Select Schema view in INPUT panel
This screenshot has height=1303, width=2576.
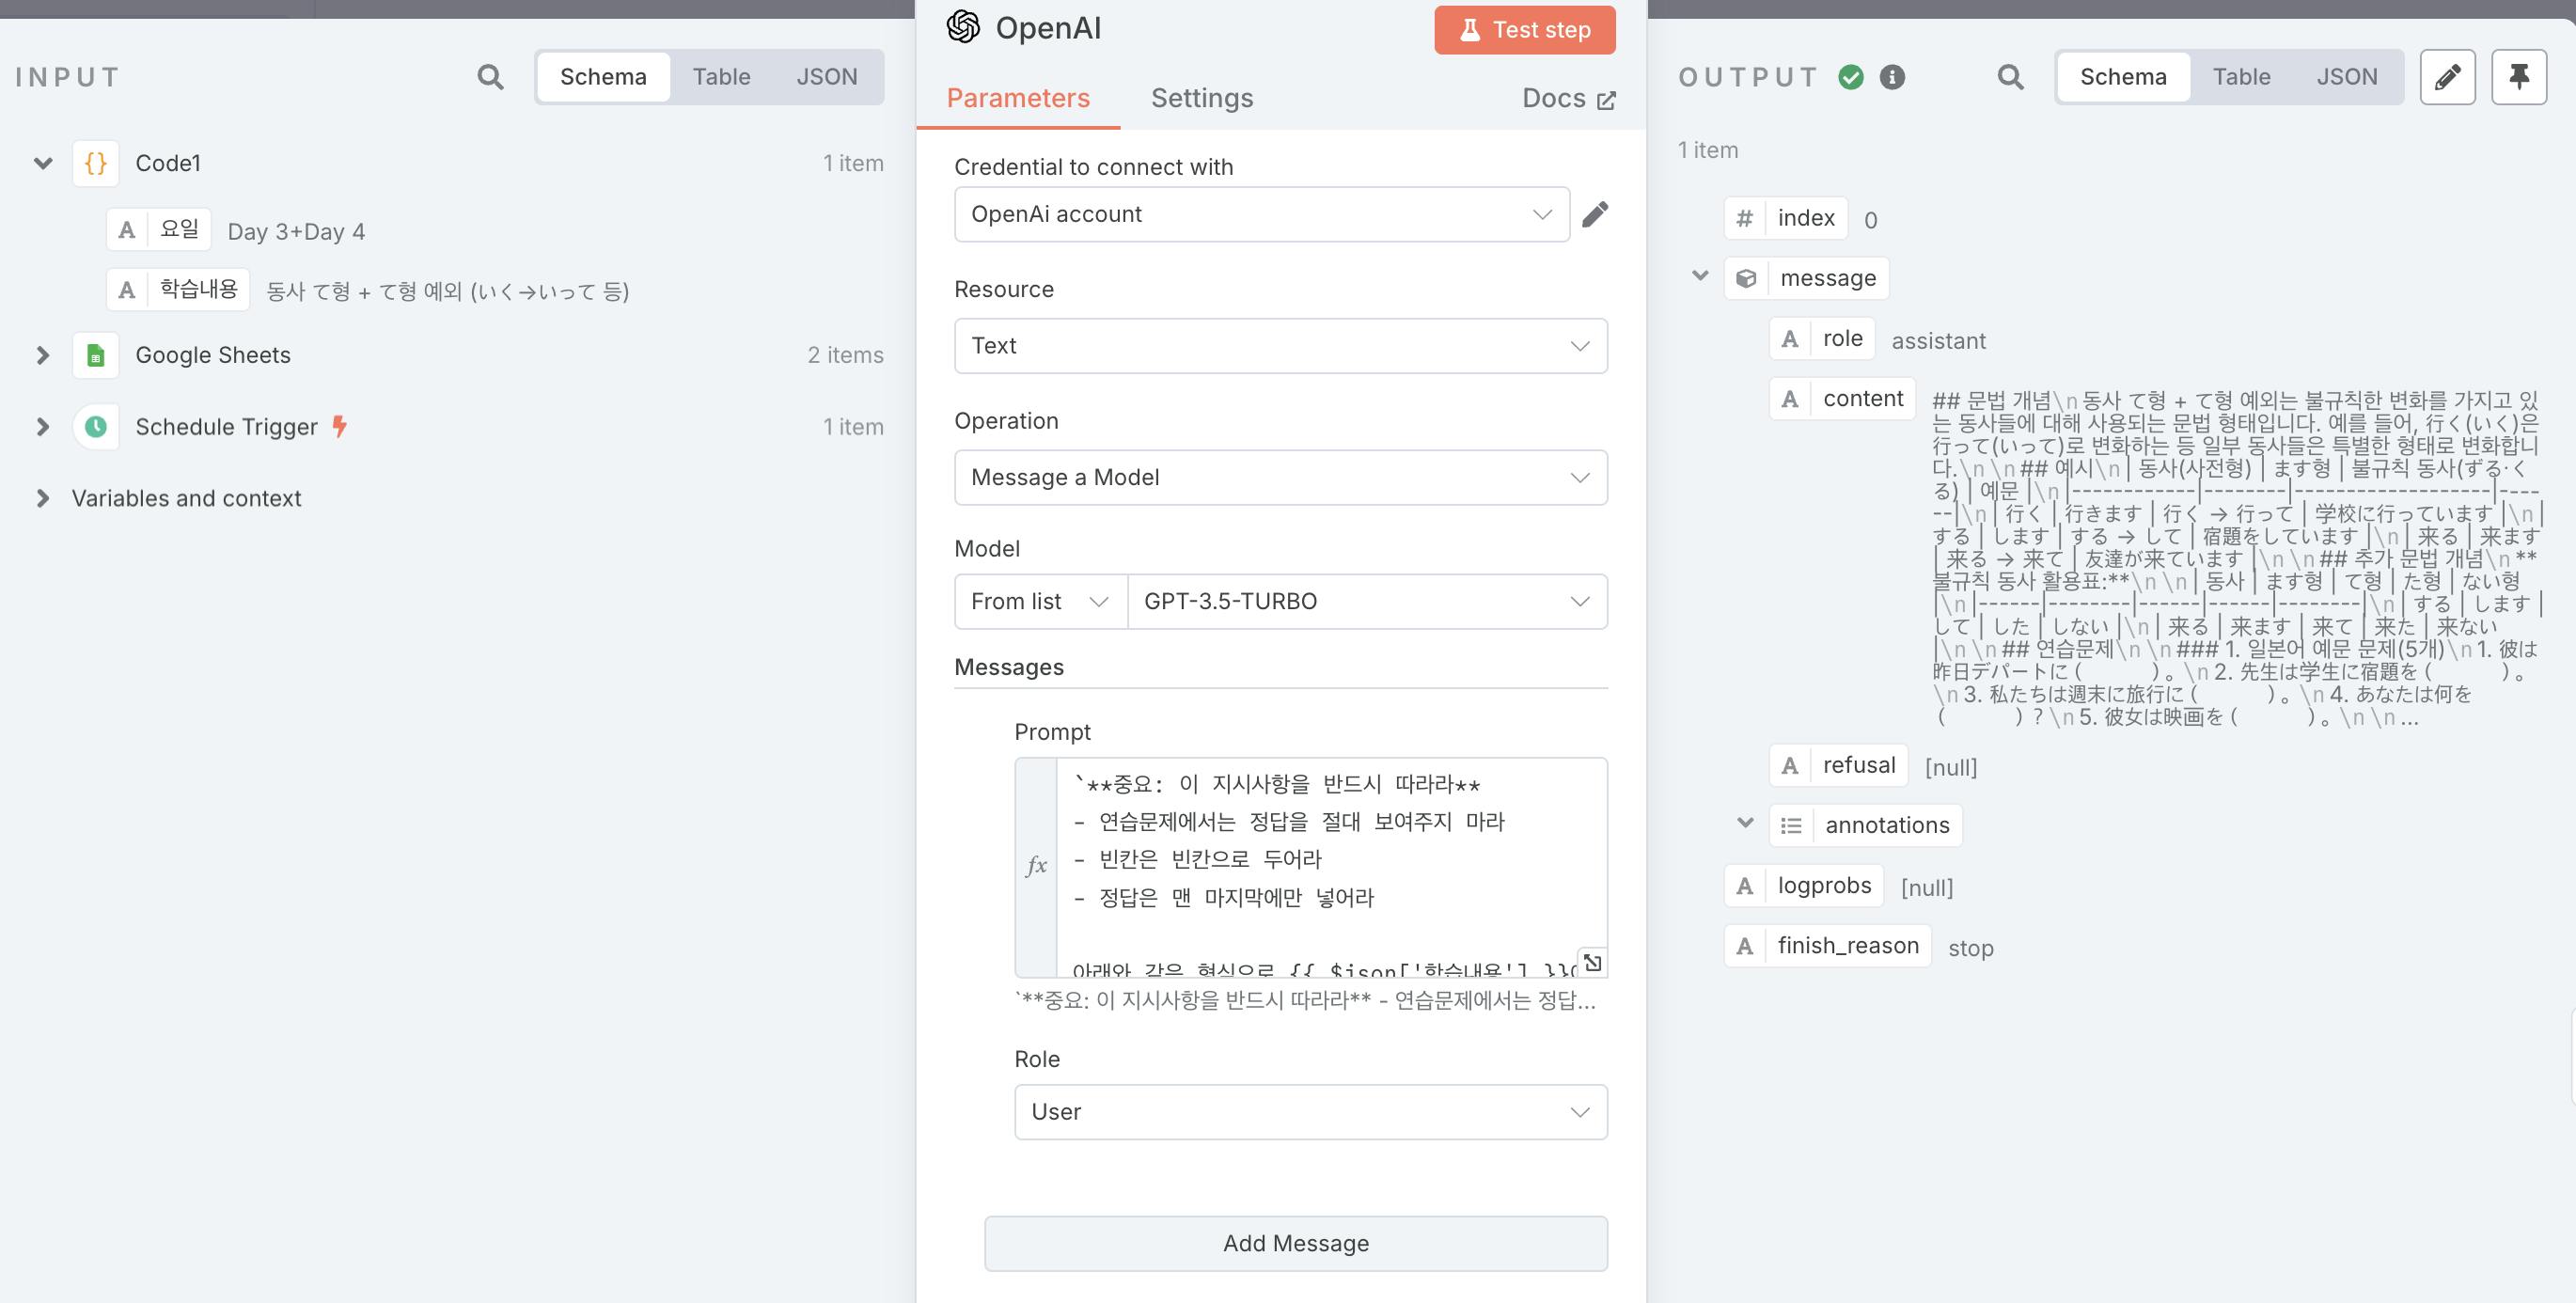click(x=603, y=77)
